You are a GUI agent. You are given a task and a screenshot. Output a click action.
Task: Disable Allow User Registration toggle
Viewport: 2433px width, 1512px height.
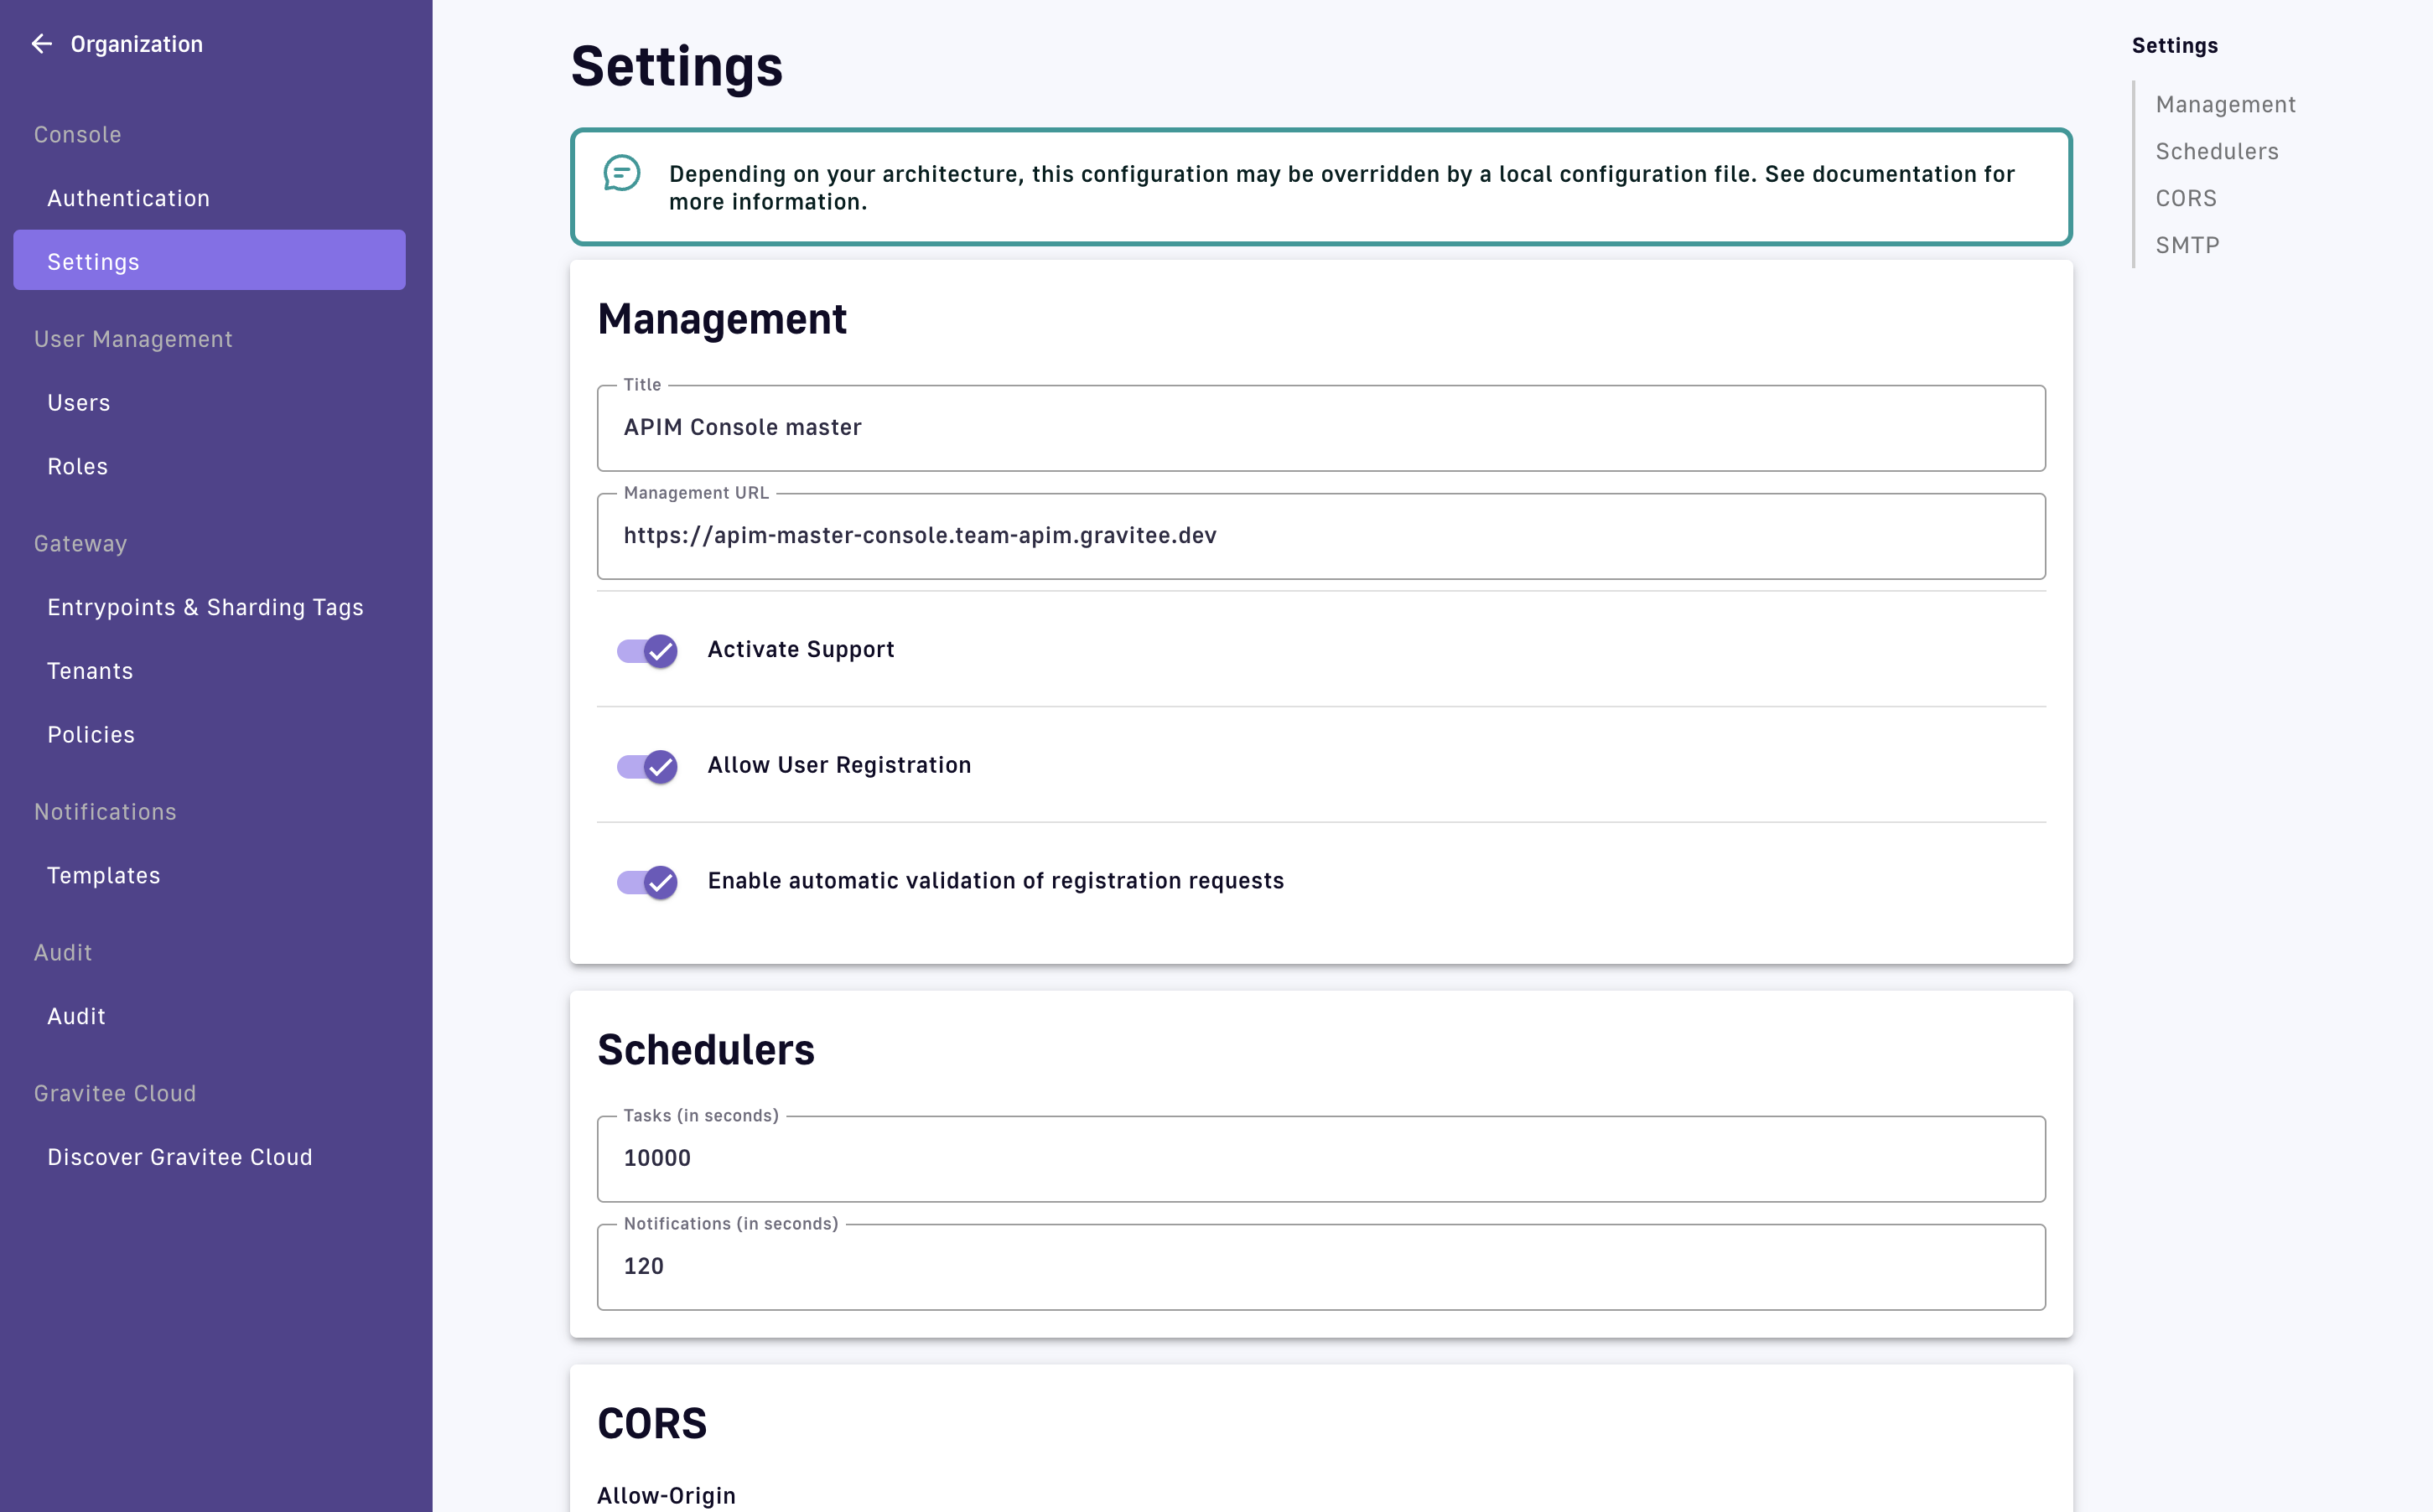click(x=647, y=766)
